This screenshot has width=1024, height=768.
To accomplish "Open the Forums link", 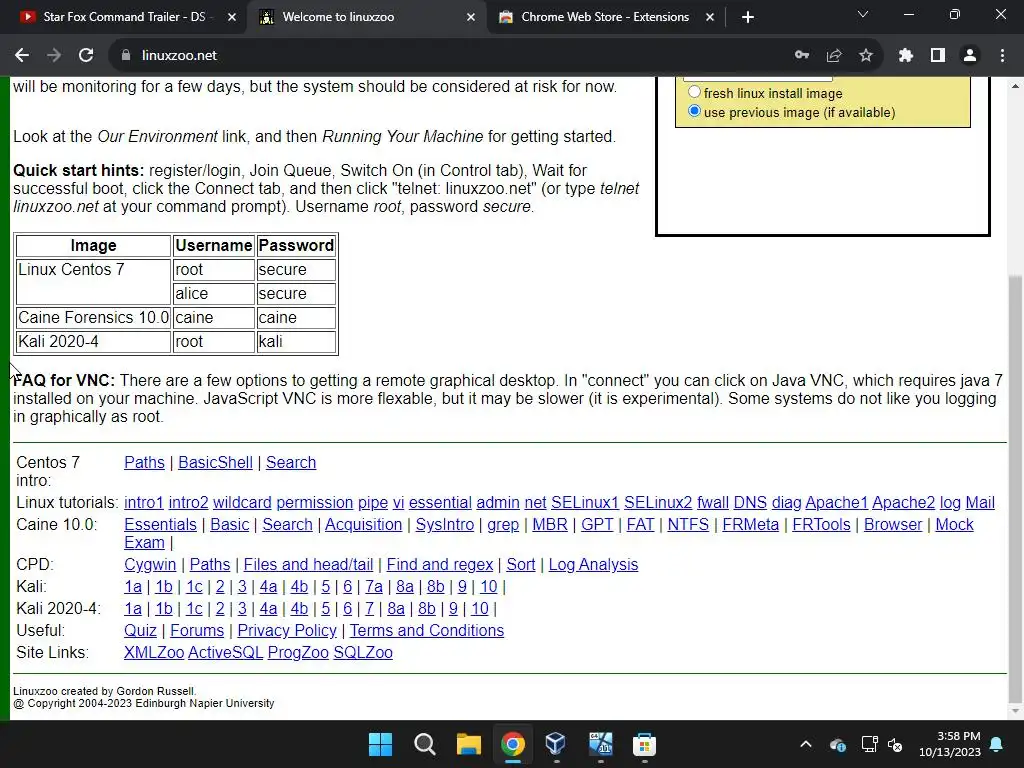I will (x=197, y=630).
